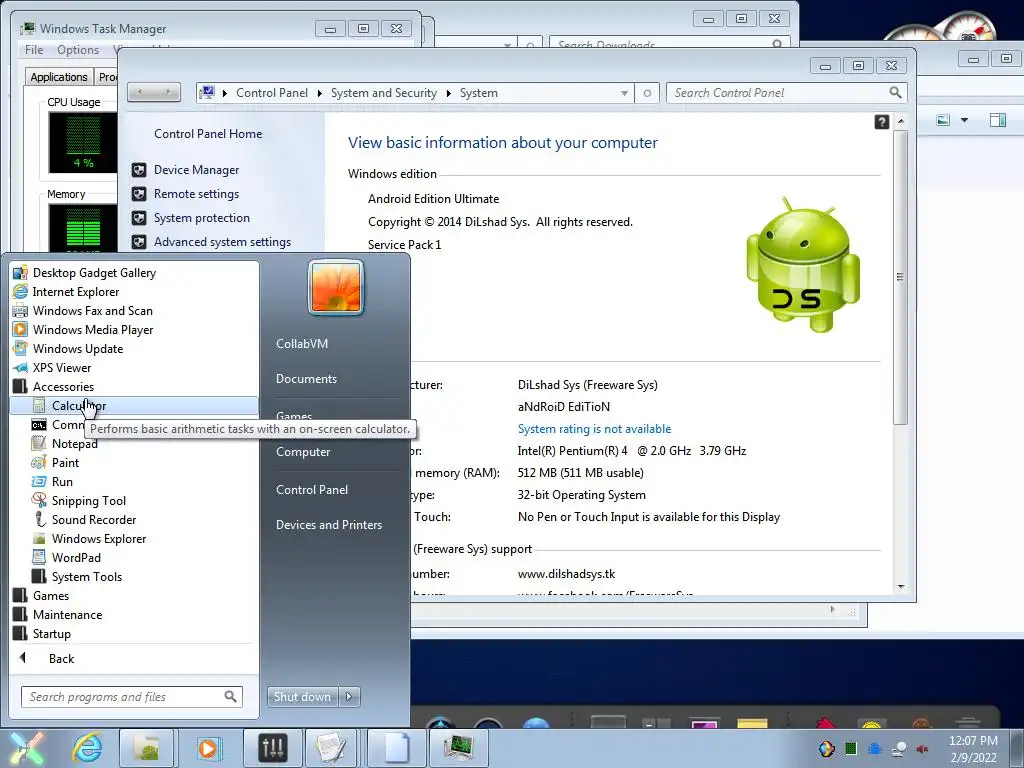Open Computer from Start menu
Viewport: 1024px width, 768px height.
pos(303,452)
